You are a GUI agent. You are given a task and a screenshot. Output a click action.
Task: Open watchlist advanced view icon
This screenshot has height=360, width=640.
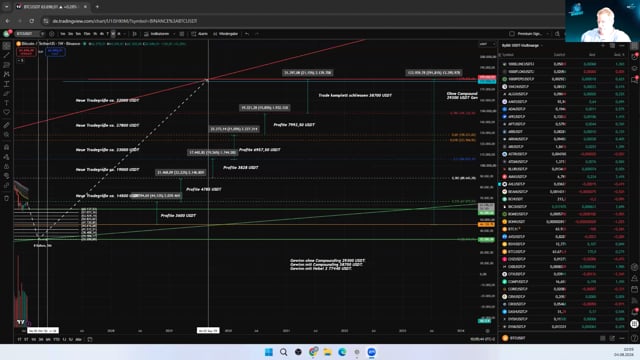(x=612, y=46)
